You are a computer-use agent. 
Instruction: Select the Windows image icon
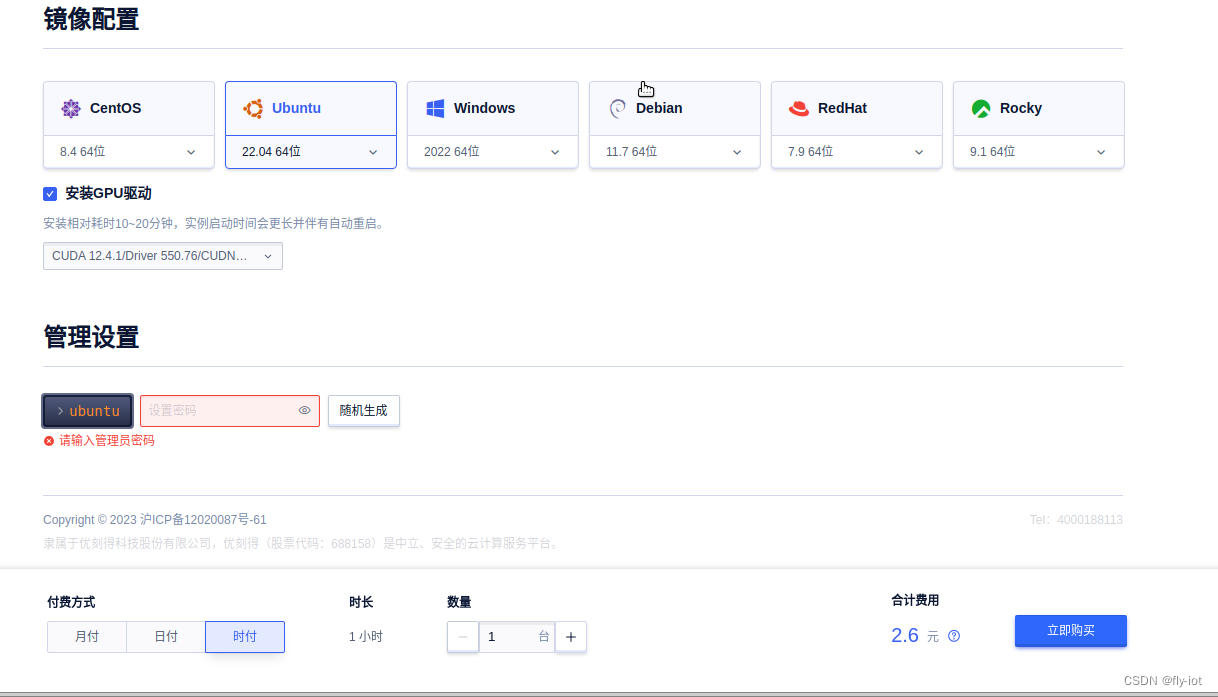pos(434,107)
